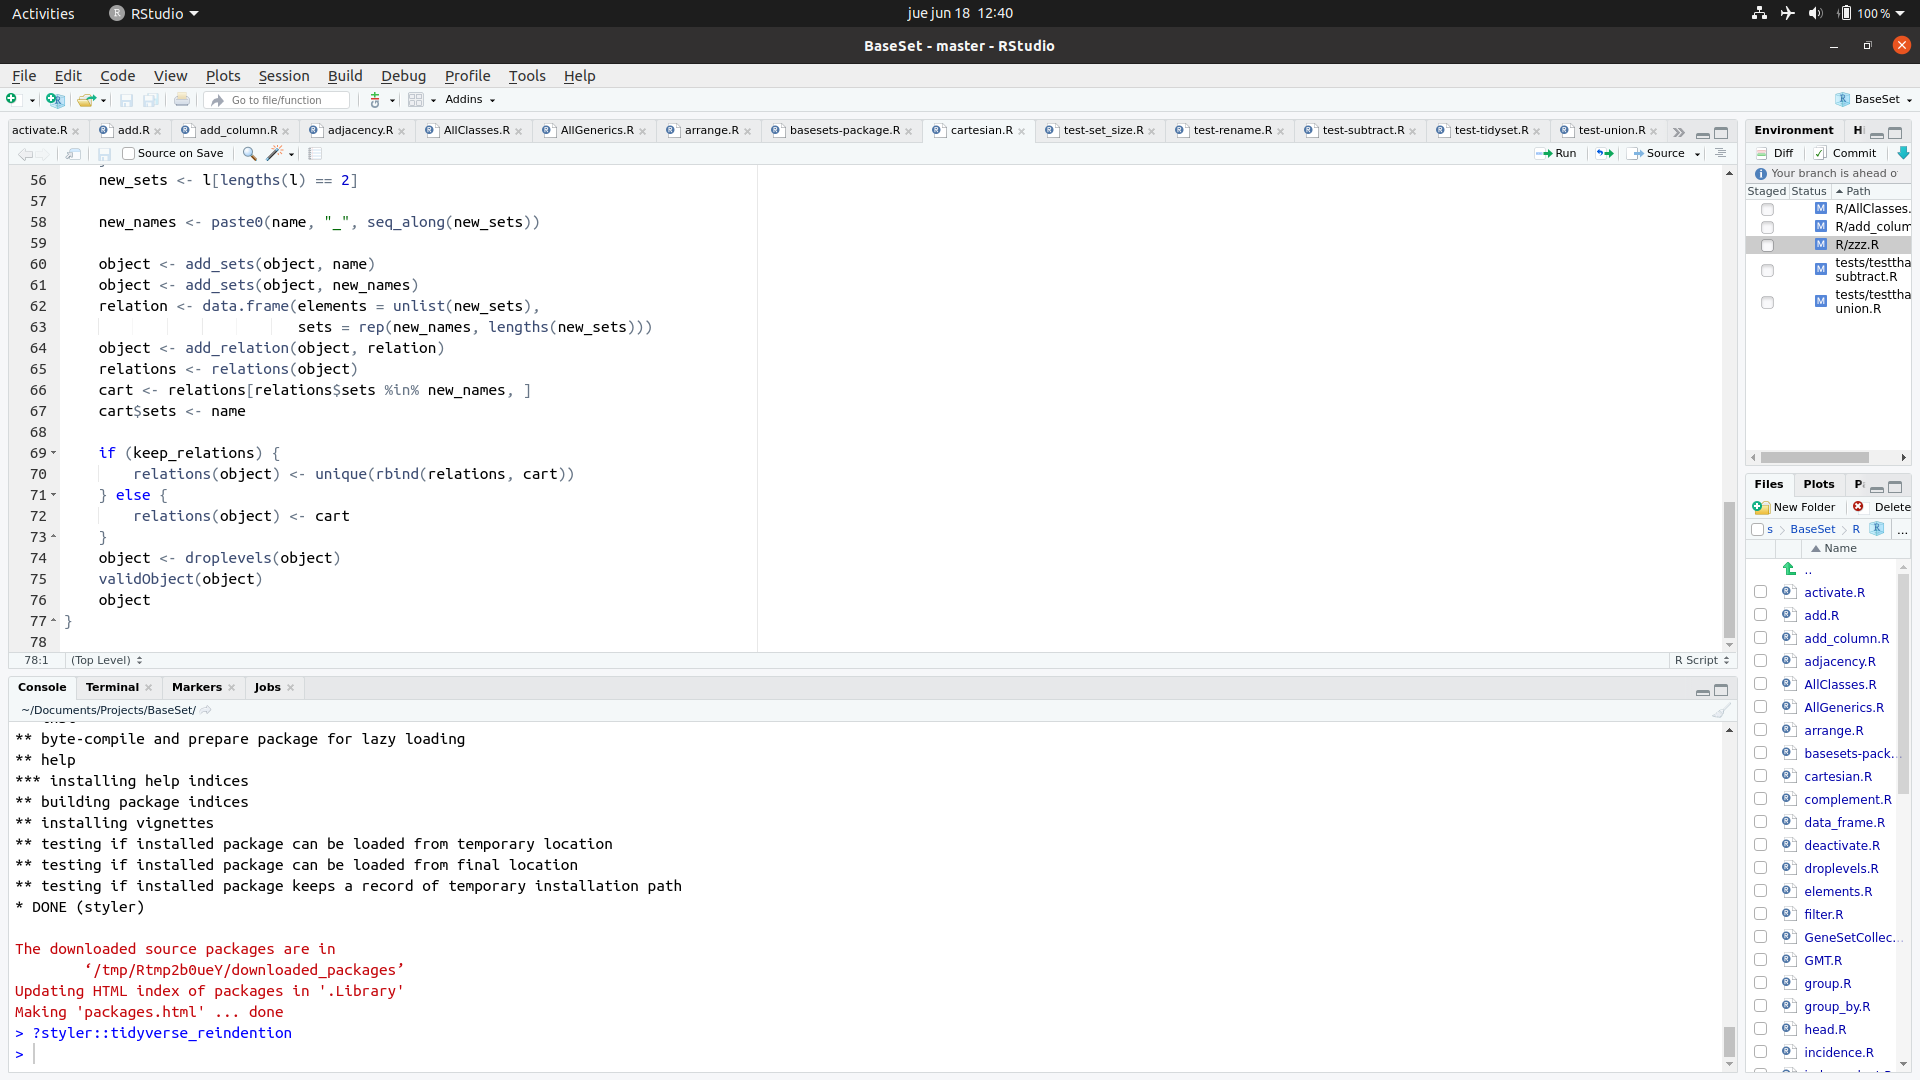Viewport: 1920px width, 1080px height.
Task: Click the Git pane horizontal scrollbar
Action: (x=1814, y=458)
